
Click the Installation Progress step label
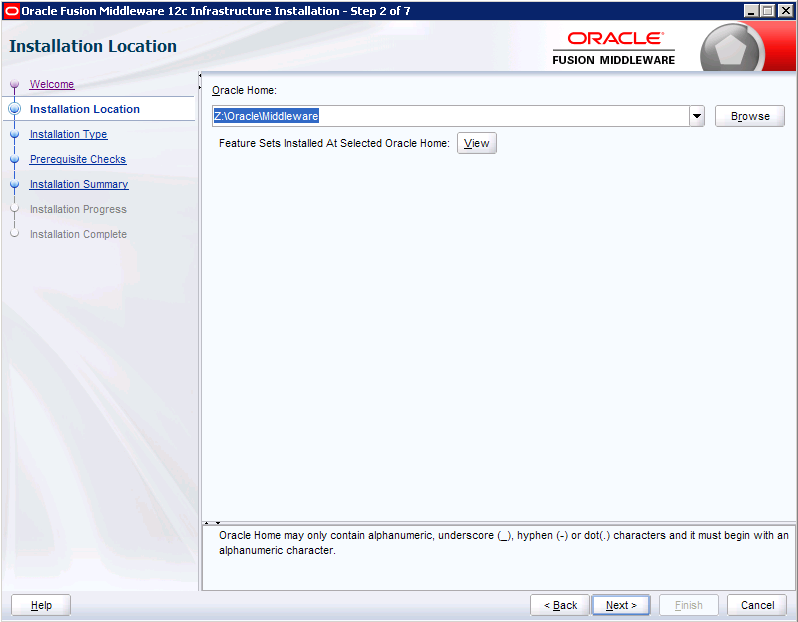78,209
